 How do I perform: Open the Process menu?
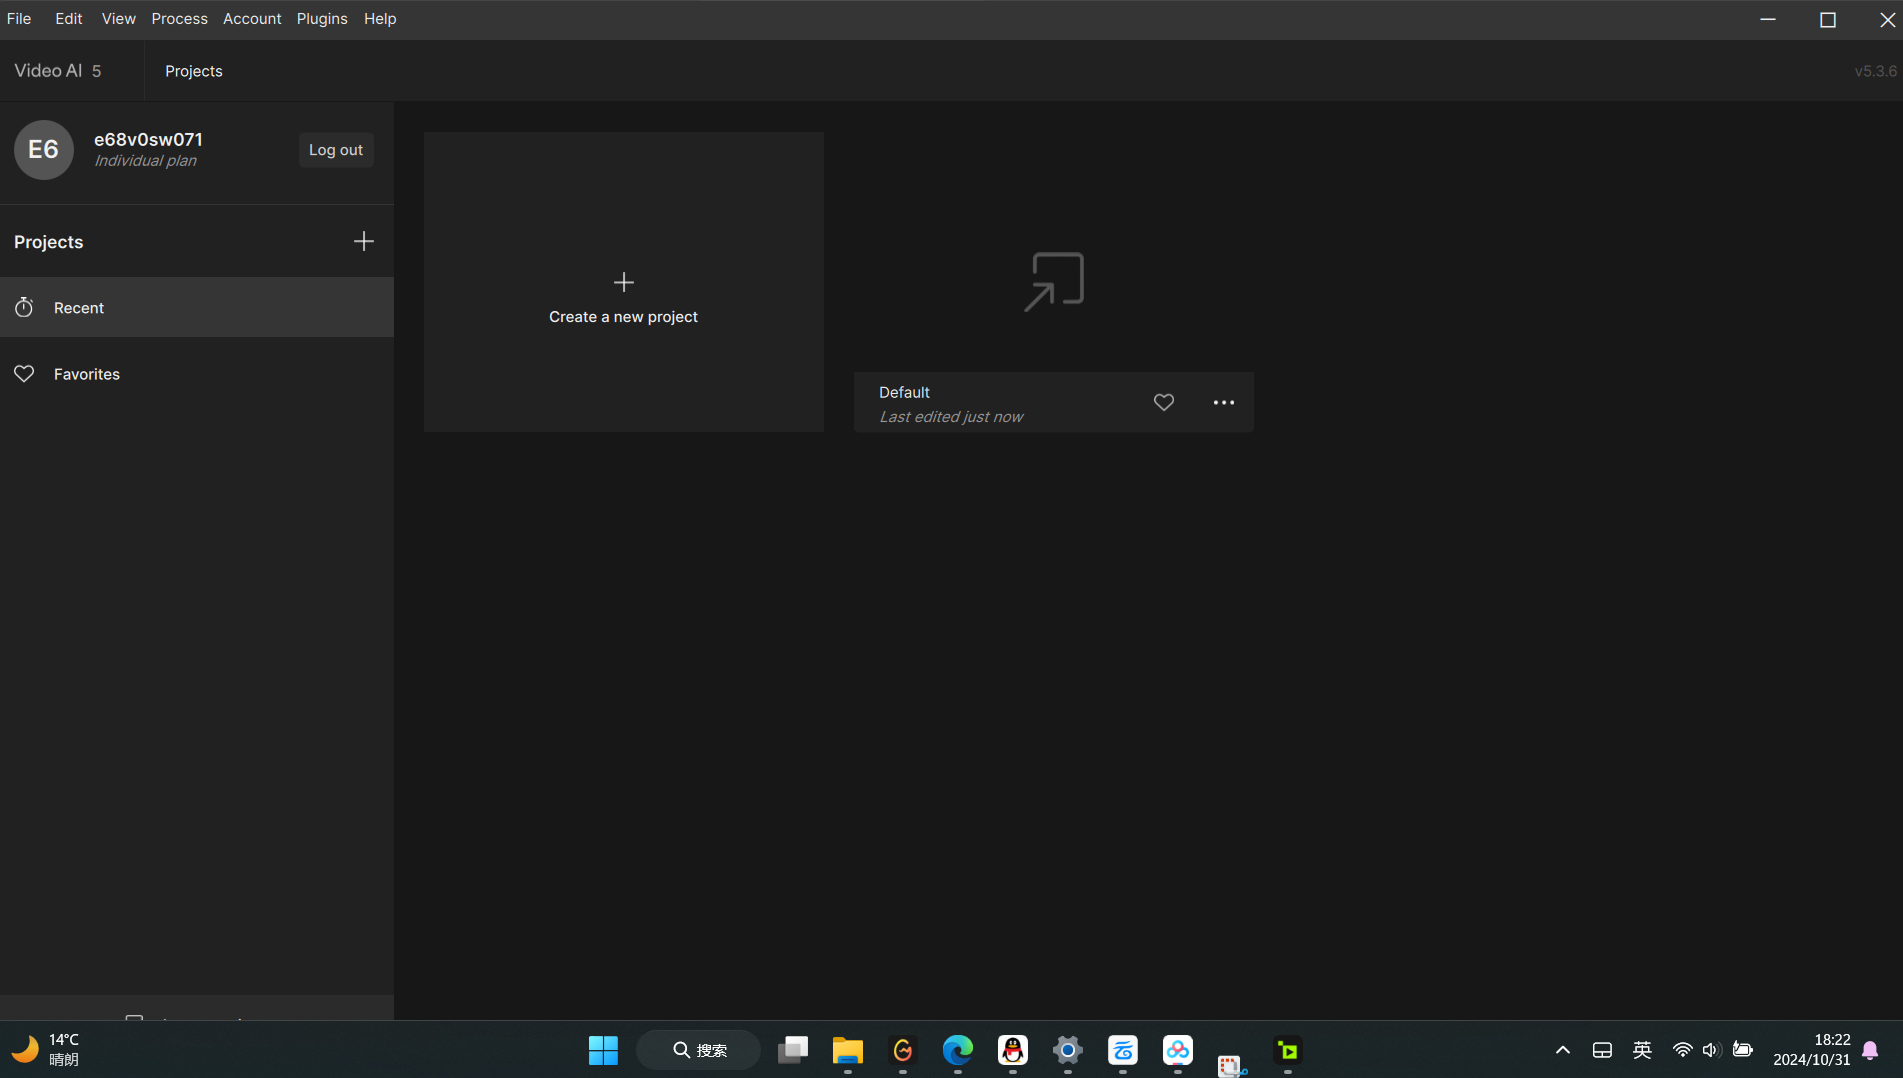pyautogui.click(x=179, y=19)
